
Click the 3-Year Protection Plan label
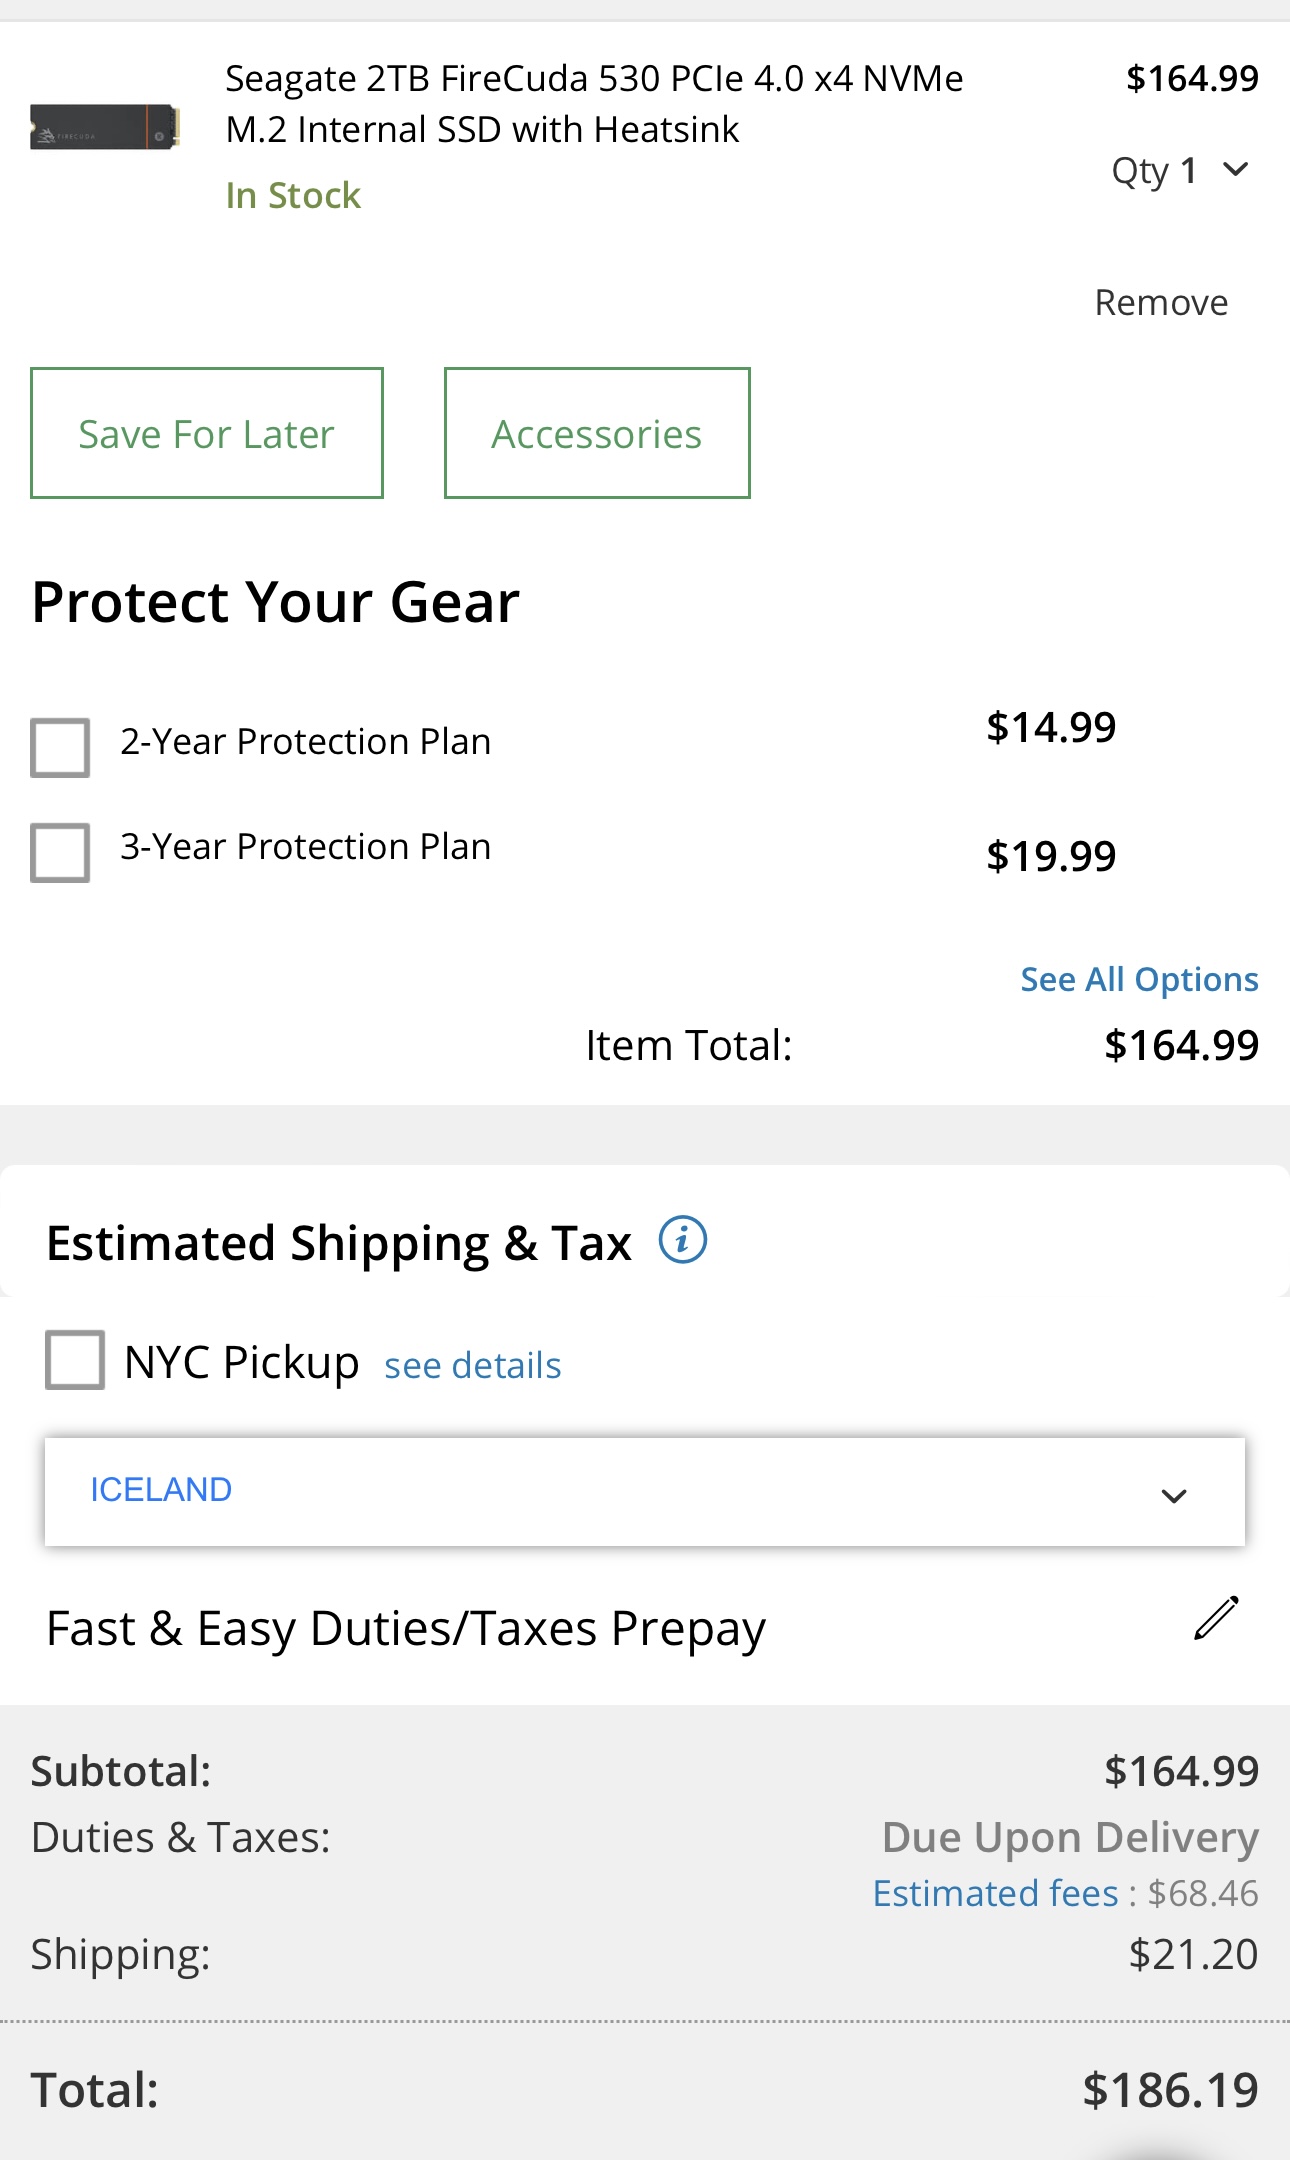pos(306,847)
